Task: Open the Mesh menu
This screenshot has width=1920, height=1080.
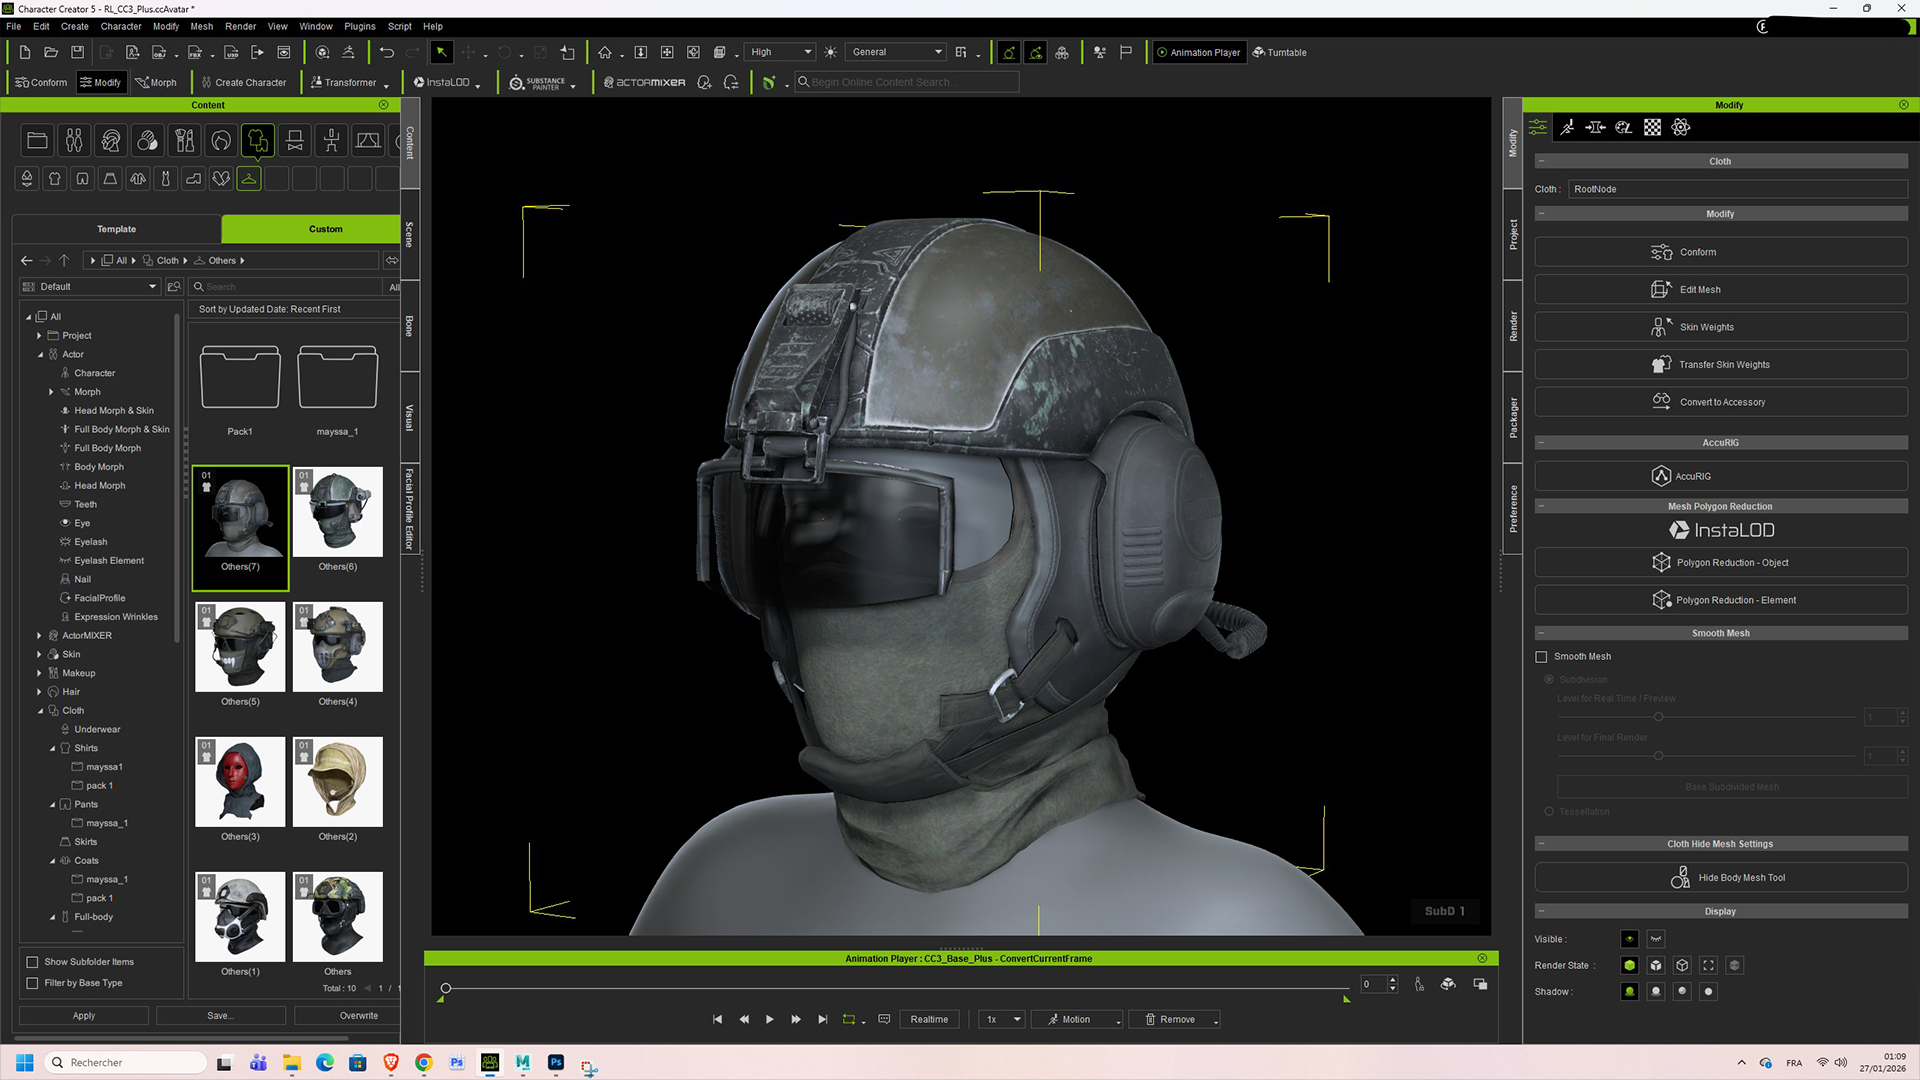Action: pos(201,26)
